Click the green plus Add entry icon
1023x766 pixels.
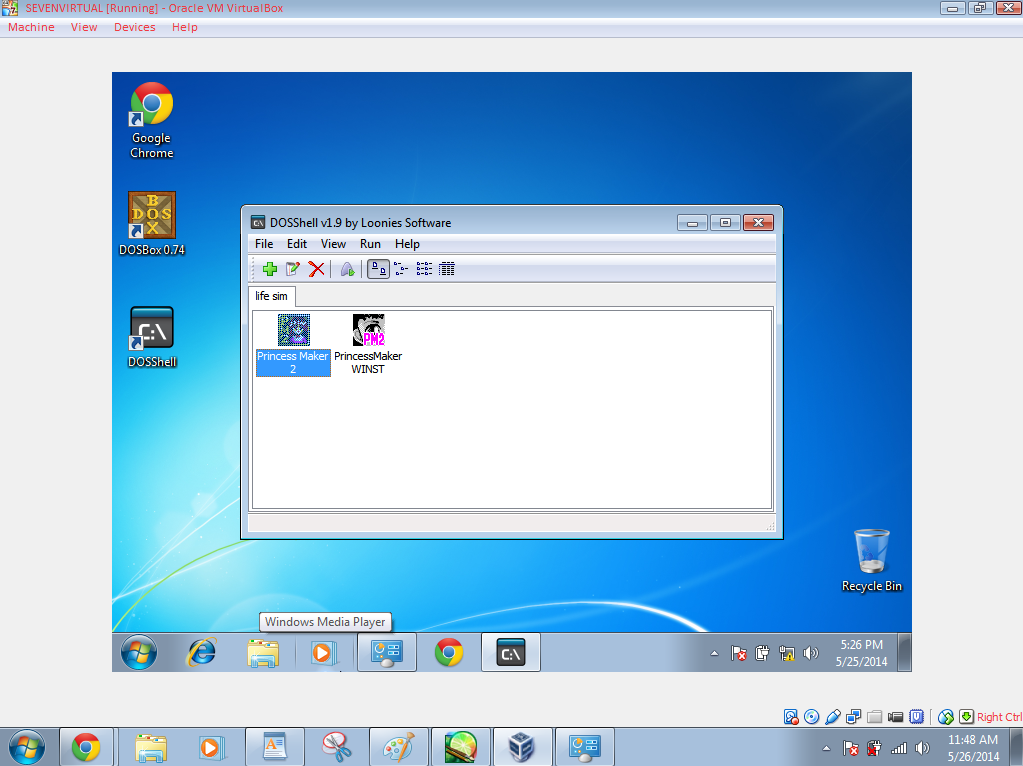[x=269, y=269]
